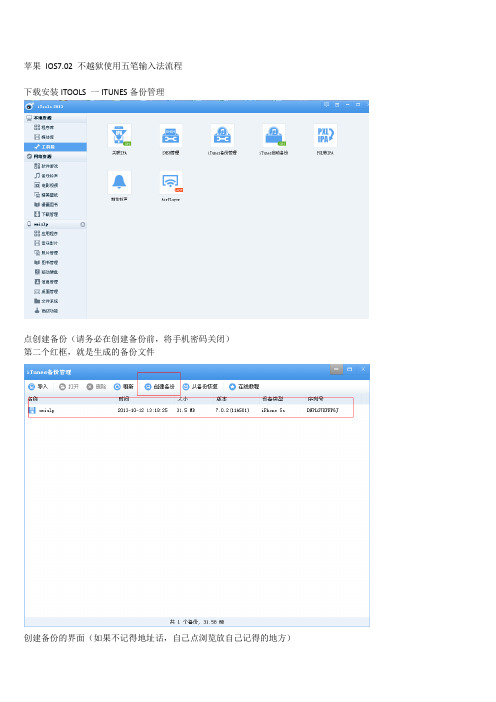Open 桌面管理 under the weizlp device
496x702 pixels.
tap(46, 291)
